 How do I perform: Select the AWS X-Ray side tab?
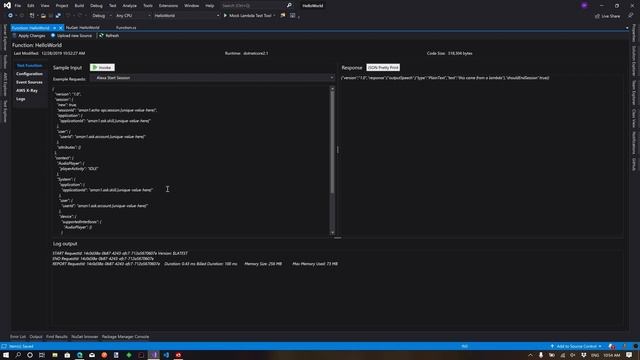(27, 91)
